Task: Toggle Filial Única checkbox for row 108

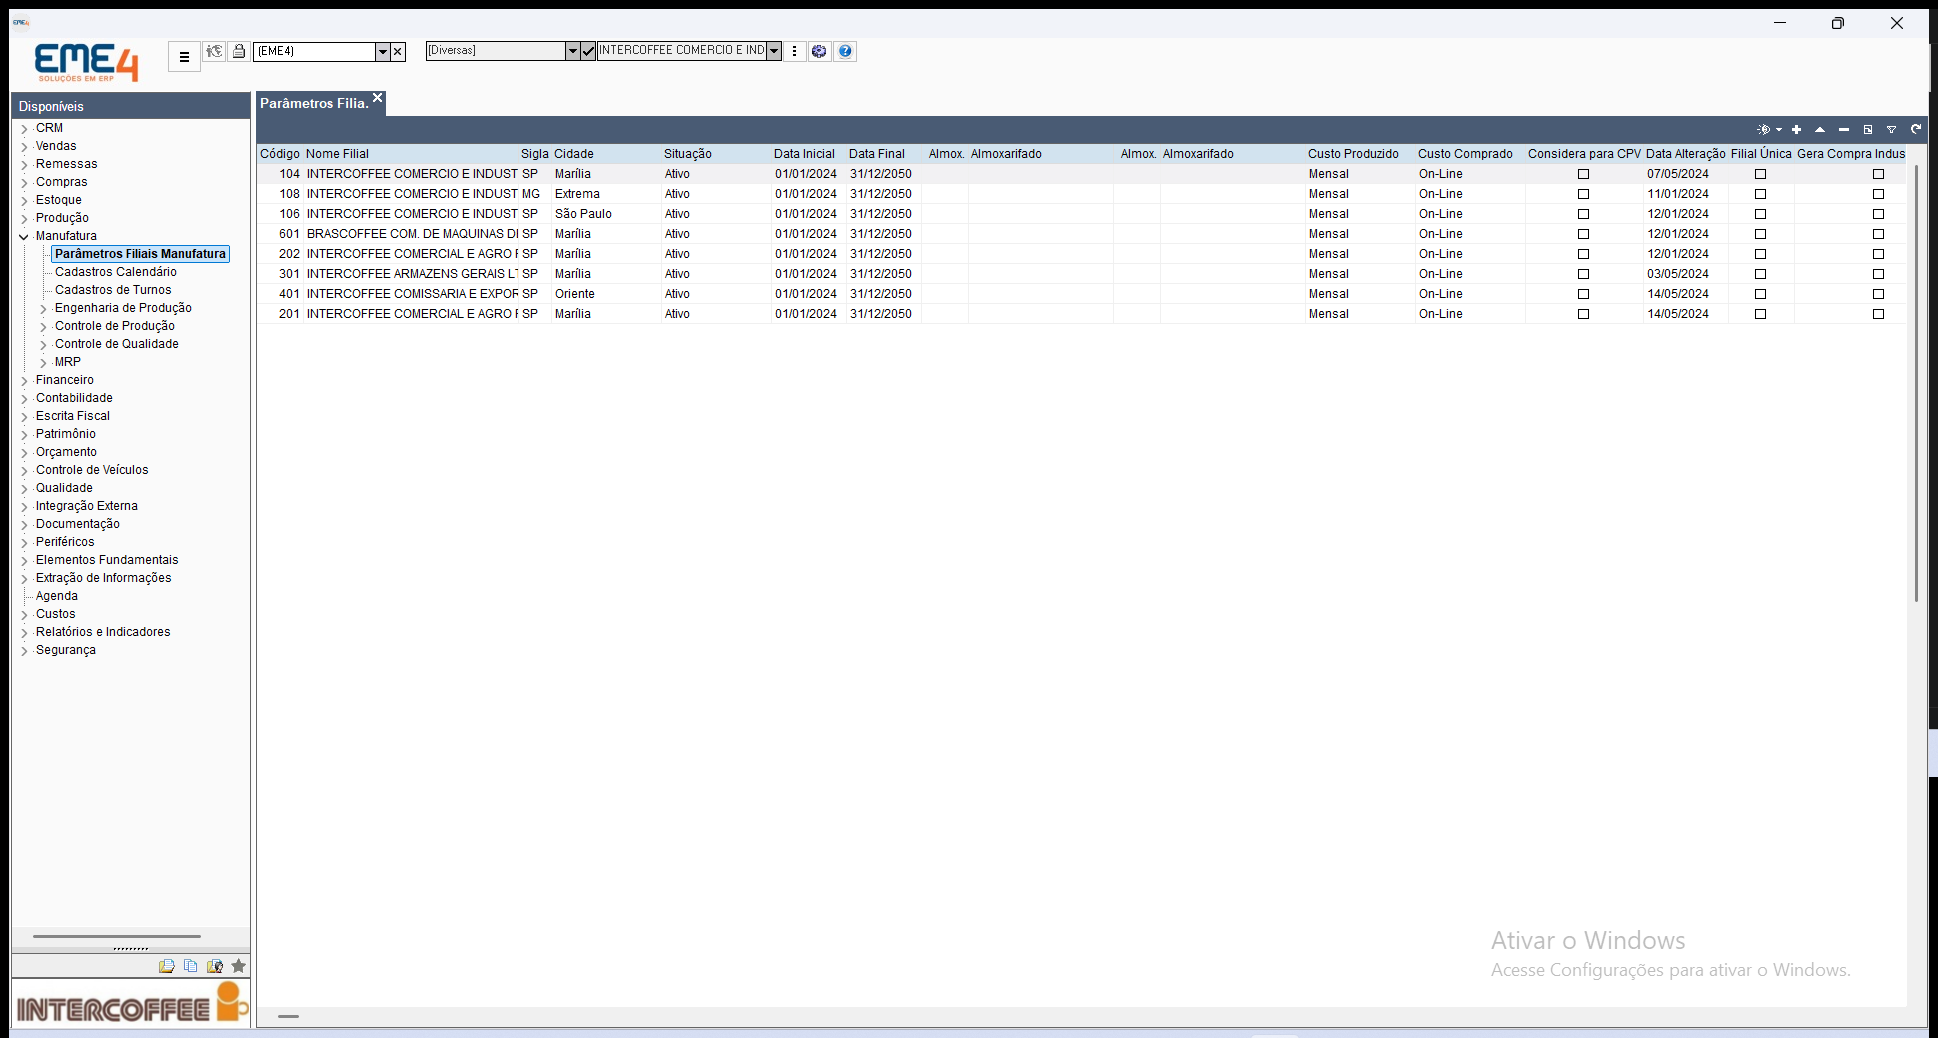Action: tap(1760, 194)
